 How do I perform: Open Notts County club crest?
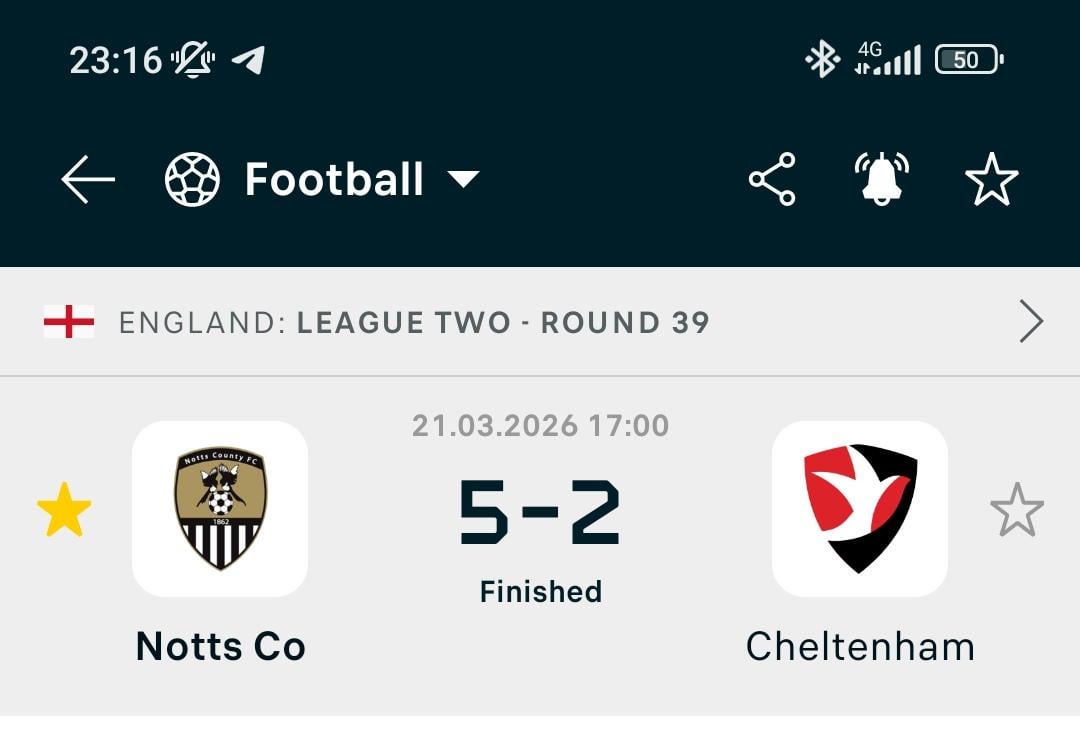pos(220,509)
